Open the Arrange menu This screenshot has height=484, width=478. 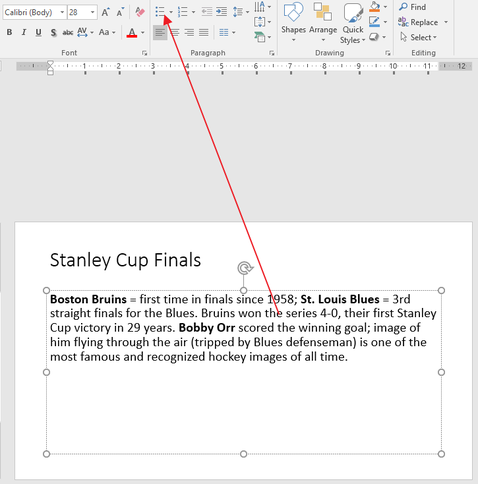point(323,22)
